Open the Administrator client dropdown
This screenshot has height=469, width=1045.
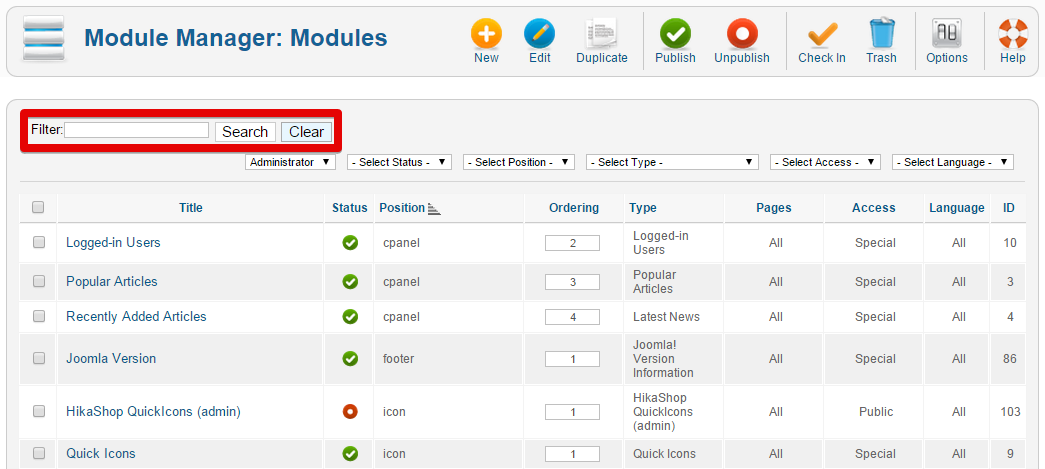coord(291,162)
